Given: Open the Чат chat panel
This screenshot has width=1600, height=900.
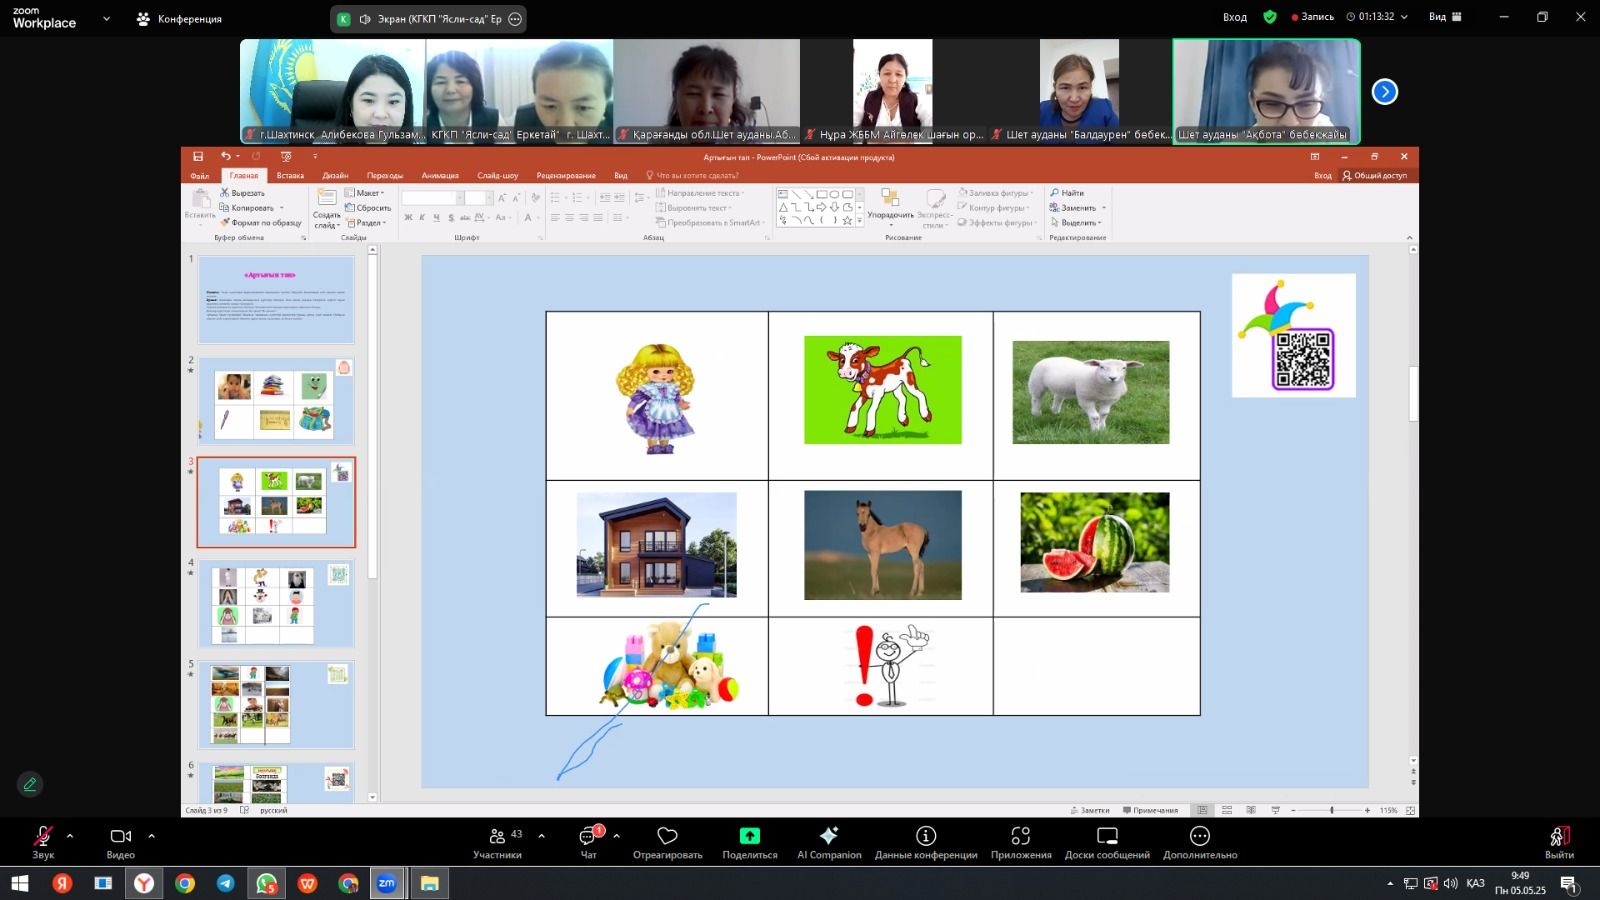Looking at the screenshot, I should [589, 841].
